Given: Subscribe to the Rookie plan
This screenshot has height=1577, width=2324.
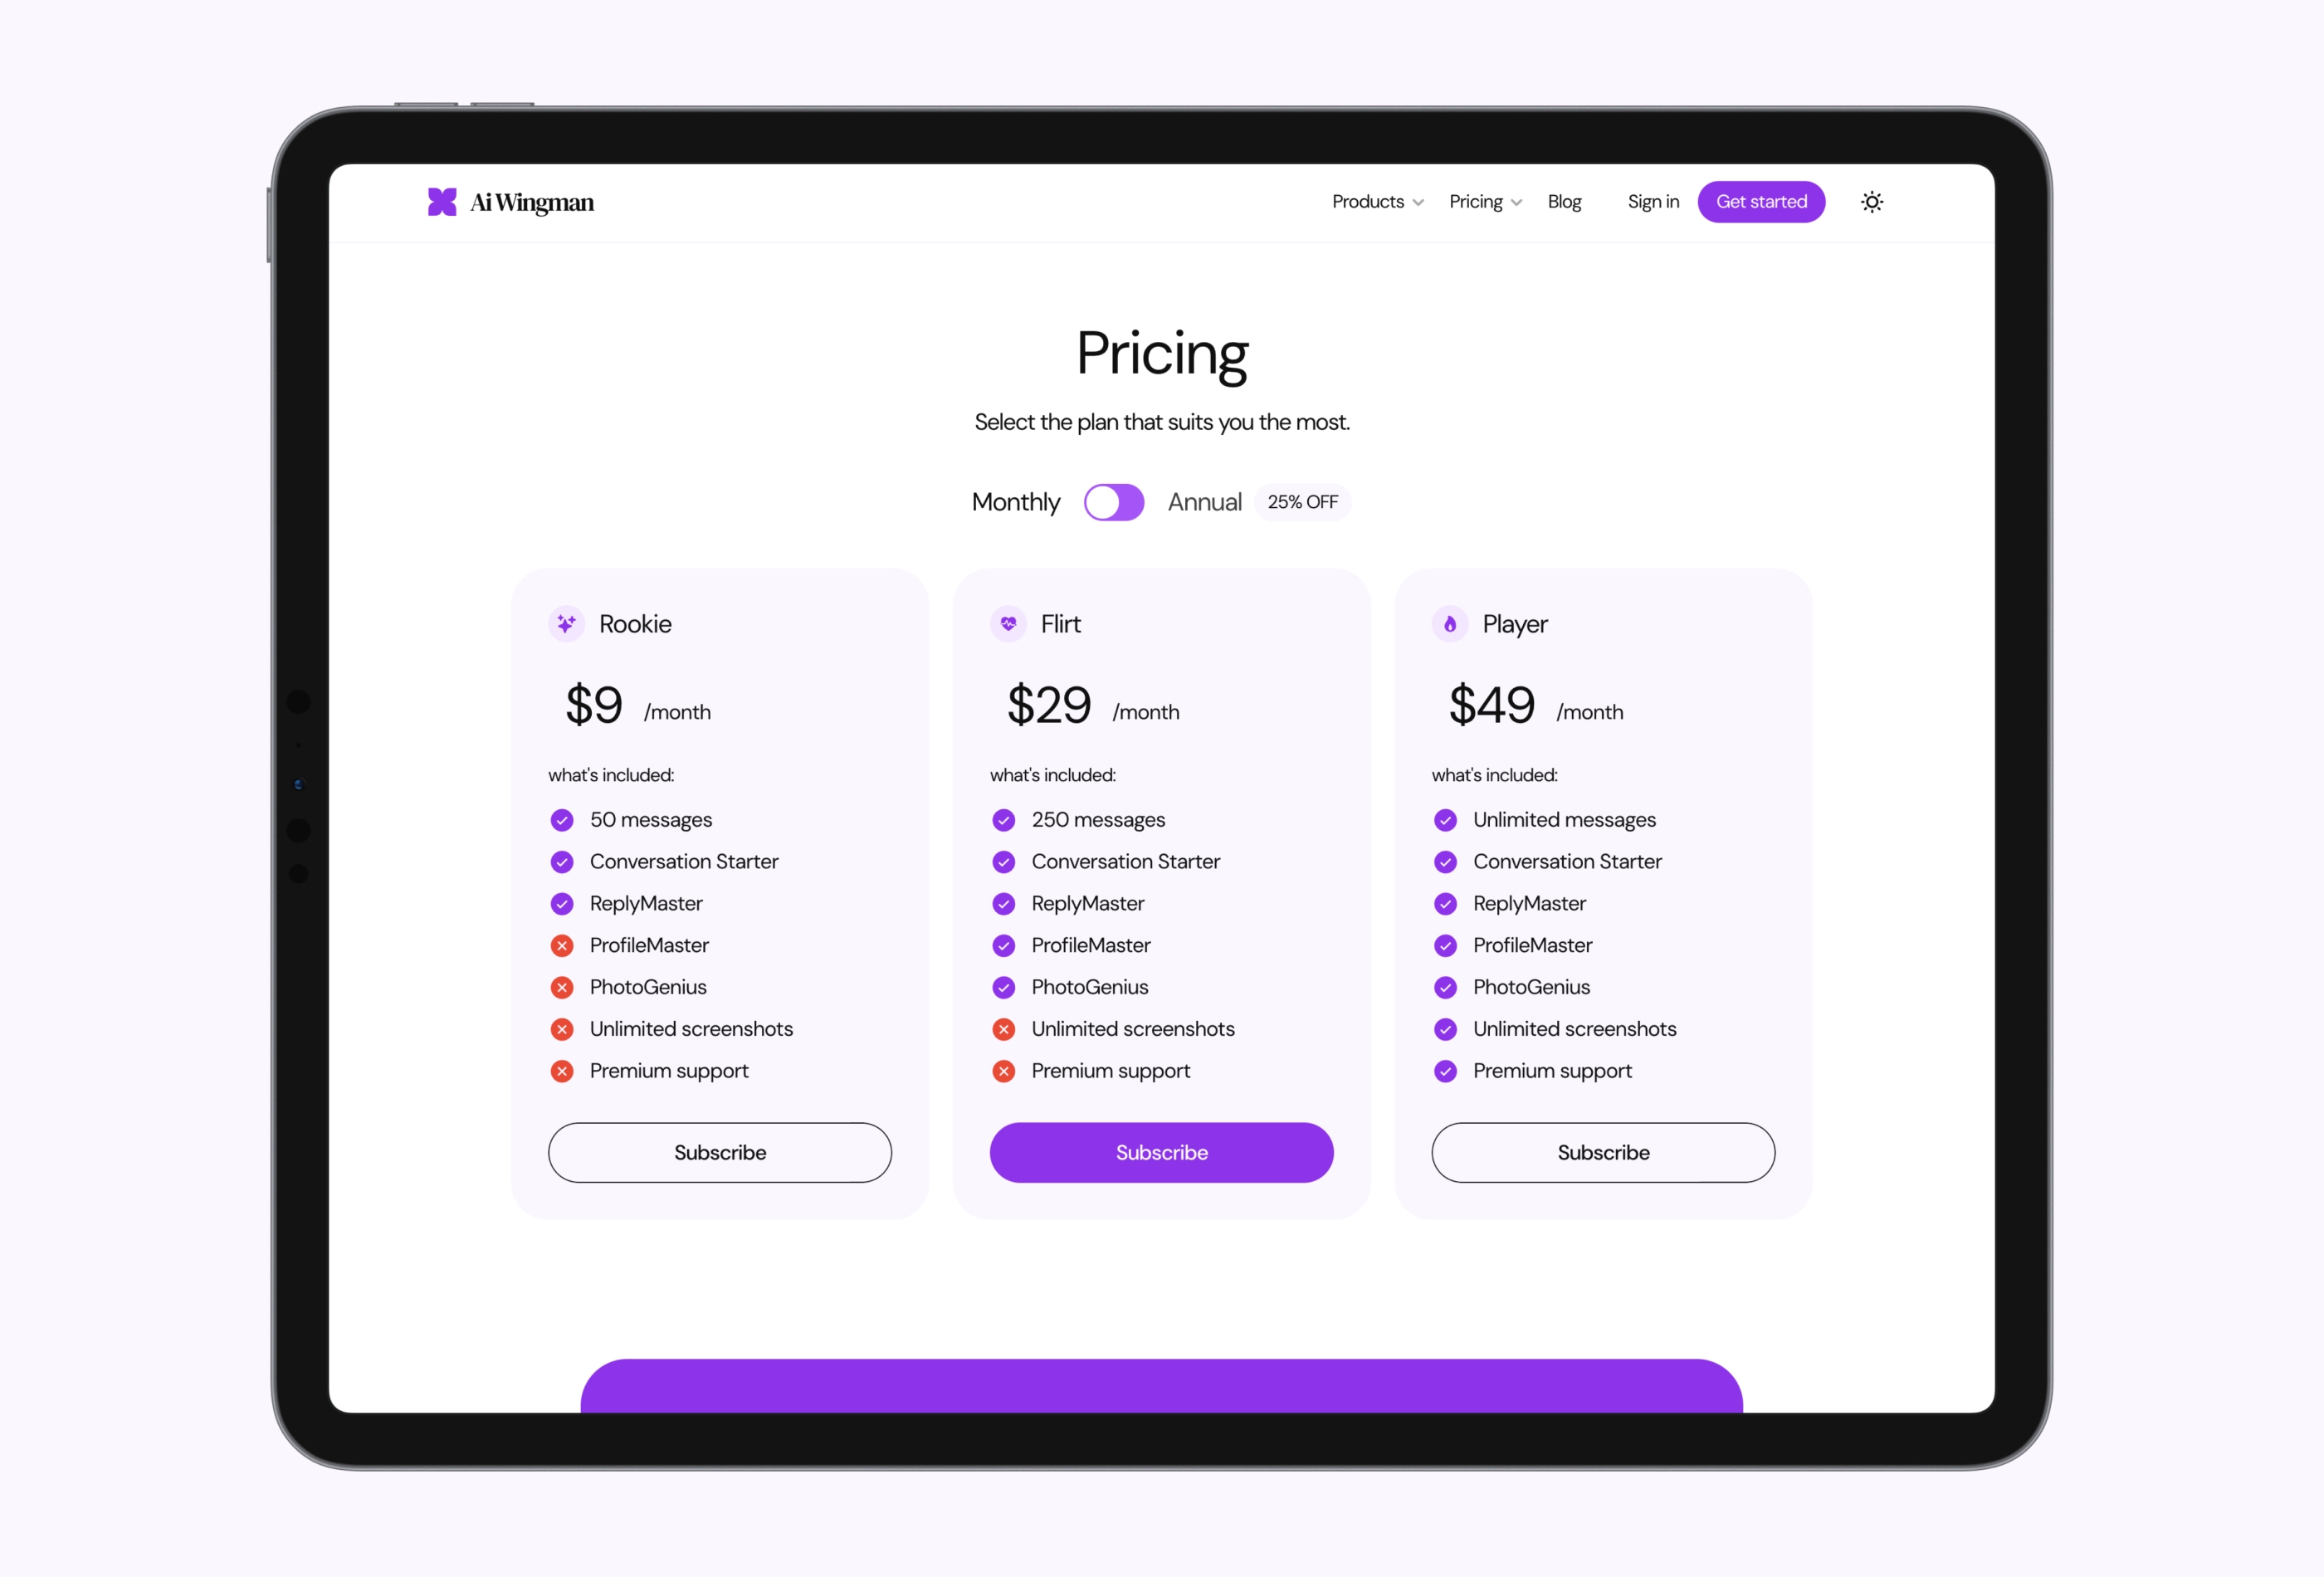Looking at the screenshot, I should (x=718, y=1151).
